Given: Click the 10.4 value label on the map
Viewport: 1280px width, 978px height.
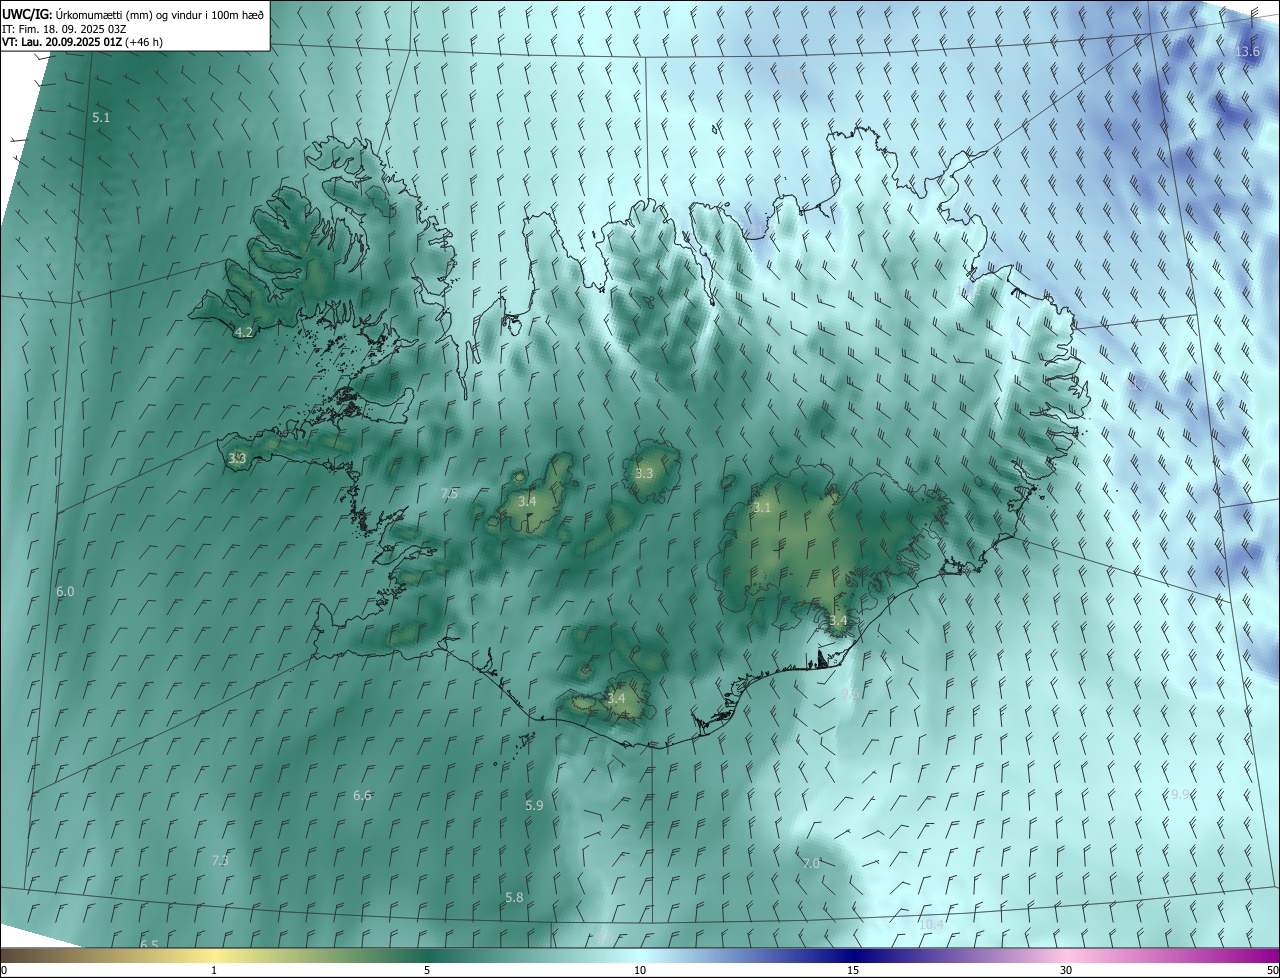Looking at the screenshot, I should pos(931,925).
